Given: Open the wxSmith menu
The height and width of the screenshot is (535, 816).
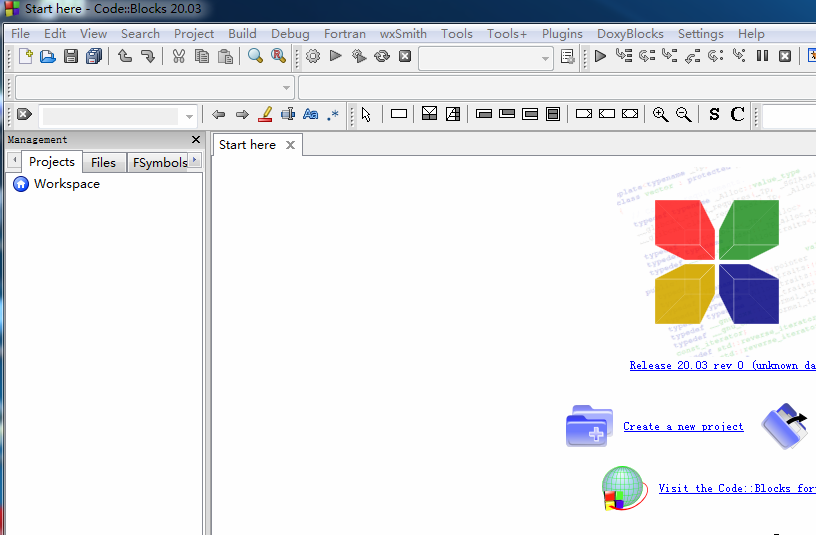Looking at the screenshot, I should (x=403, y=34).
